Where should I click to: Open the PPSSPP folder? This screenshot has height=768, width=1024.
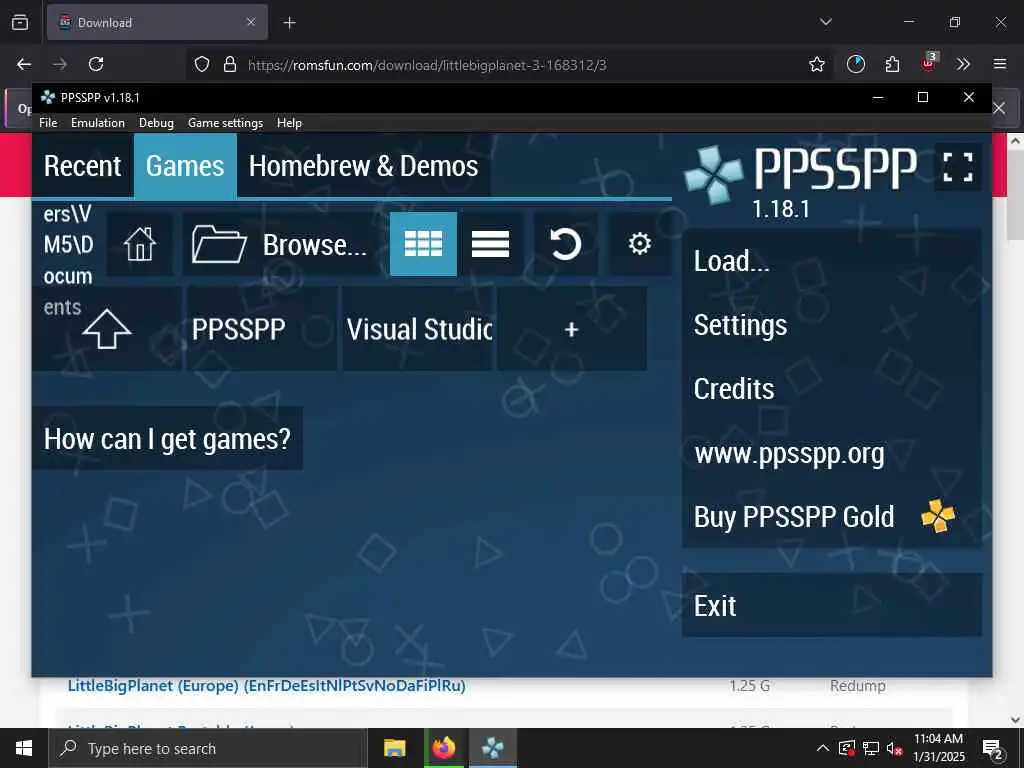click(x=261, y=329)
